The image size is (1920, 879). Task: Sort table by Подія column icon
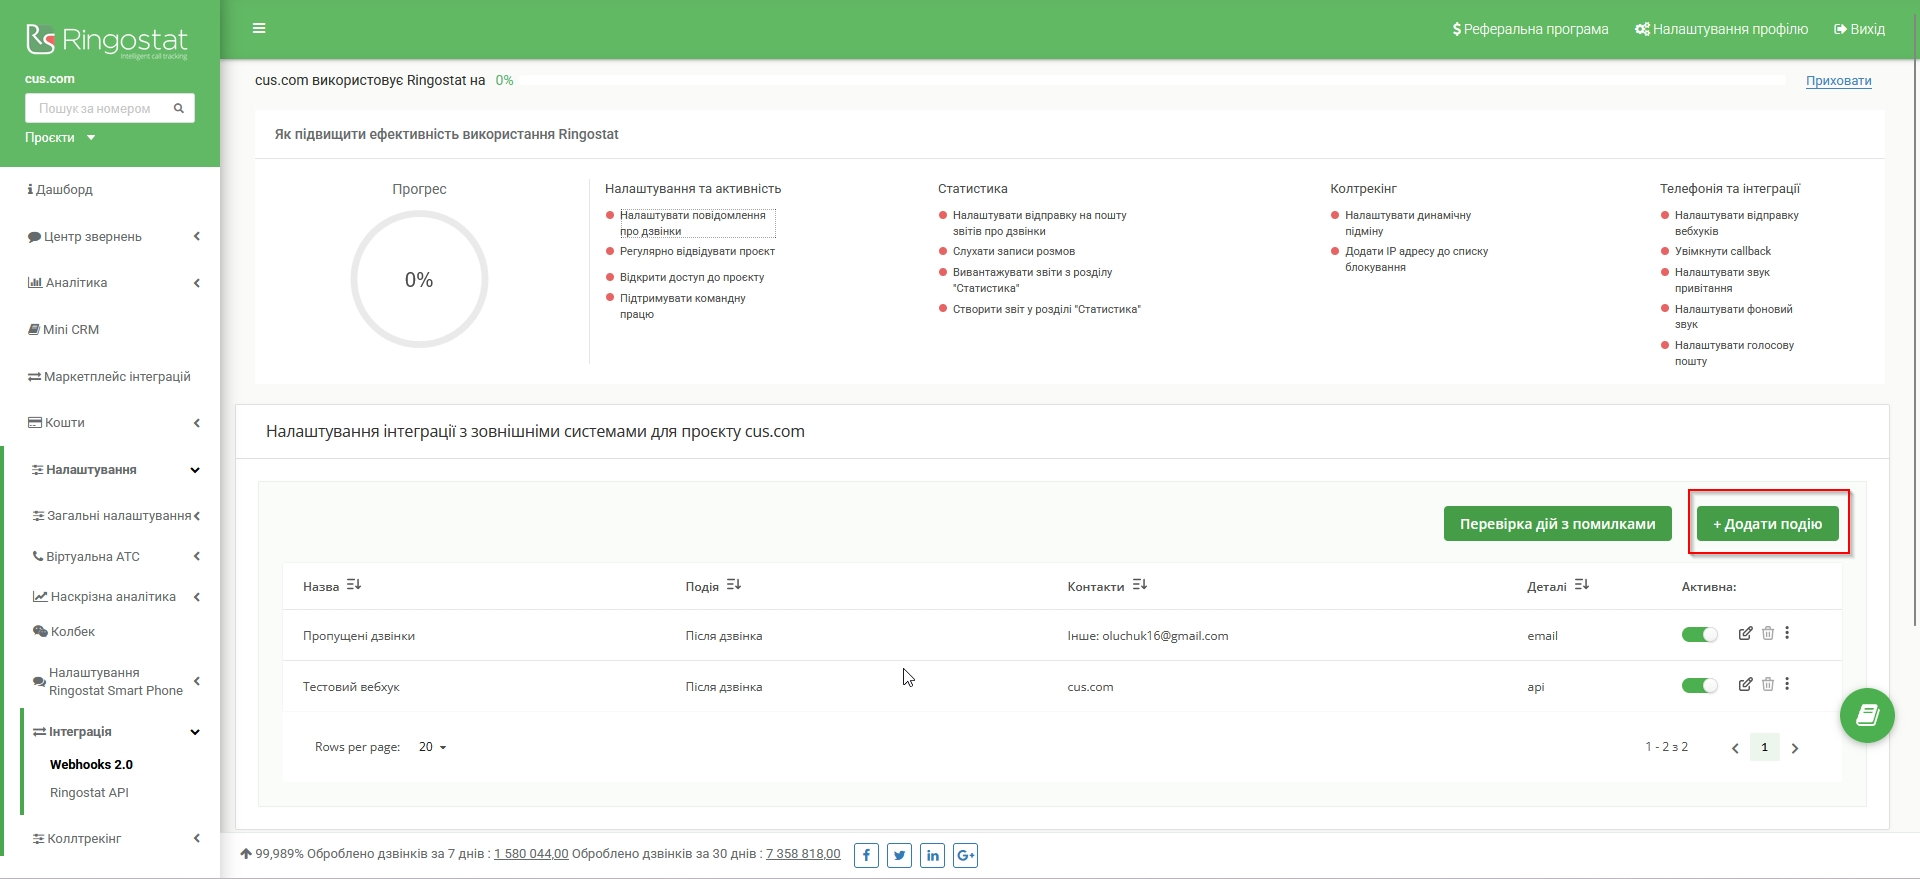734,585
